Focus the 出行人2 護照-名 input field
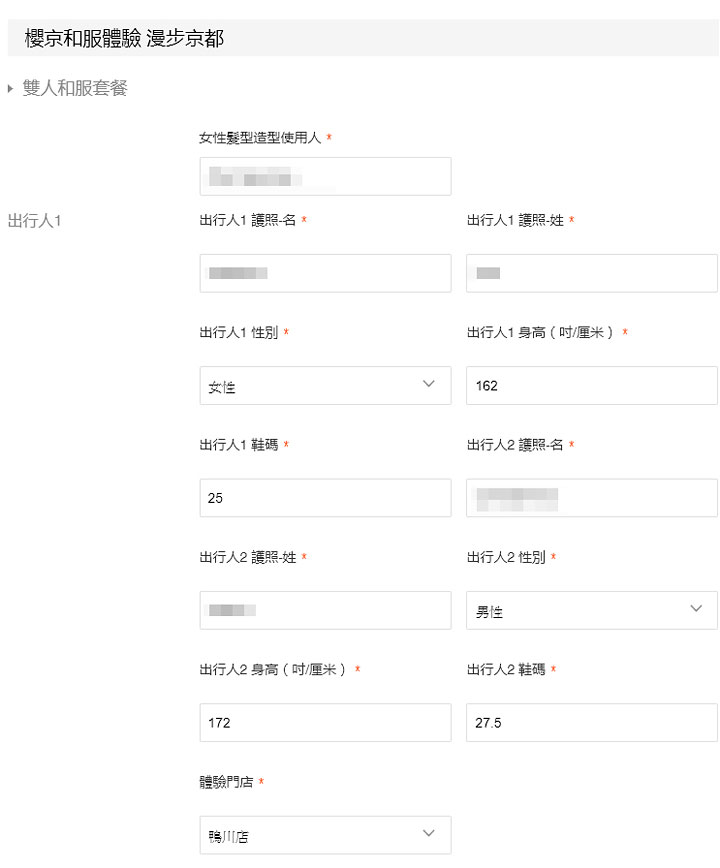The height and width of the screenshot is (868, 720). pyautogui.click(x=592, y=498)
